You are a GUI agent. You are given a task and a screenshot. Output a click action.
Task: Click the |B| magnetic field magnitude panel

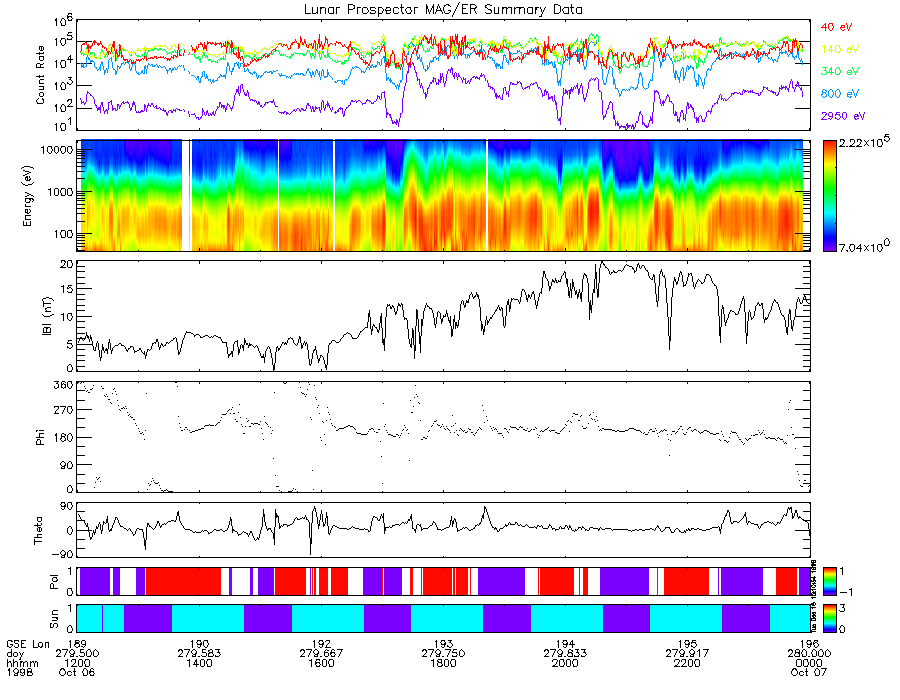(x=443, y=316)
